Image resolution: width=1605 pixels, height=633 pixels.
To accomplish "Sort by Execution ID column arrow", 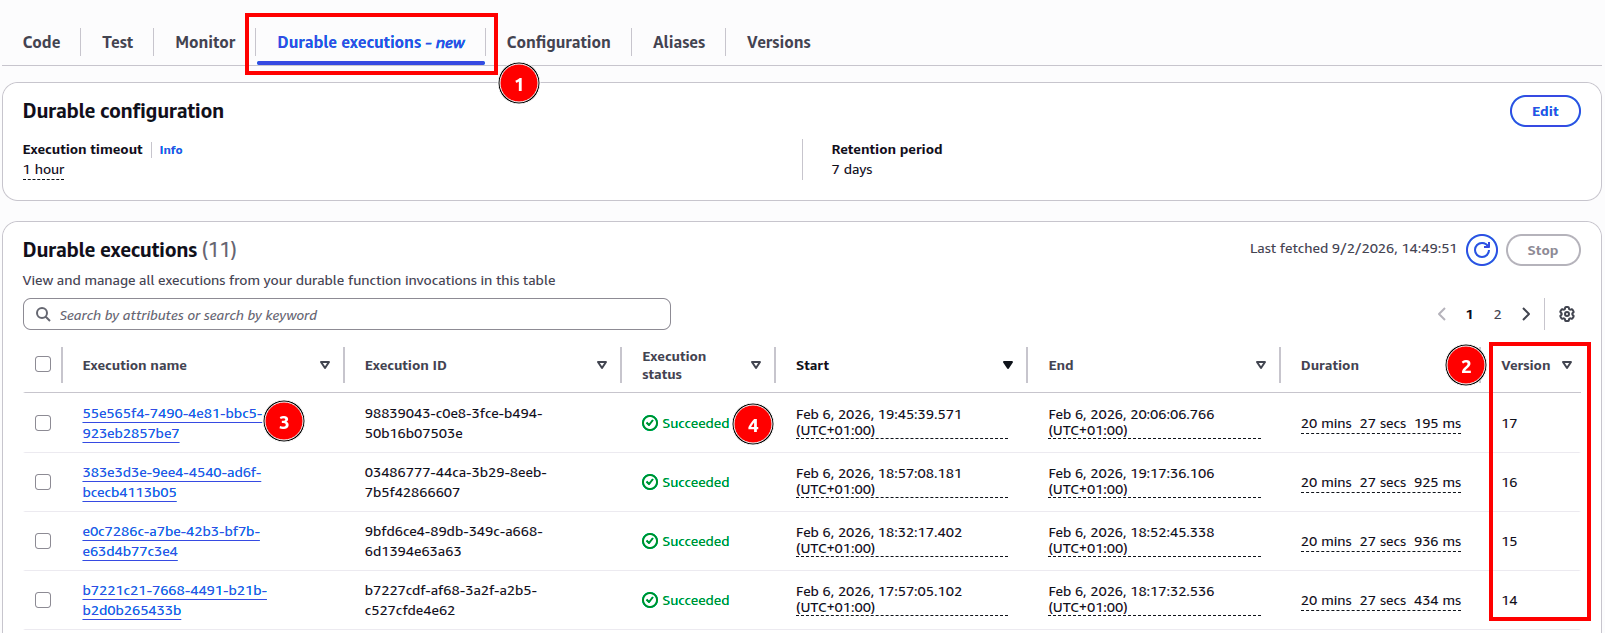I will [602, 365].
